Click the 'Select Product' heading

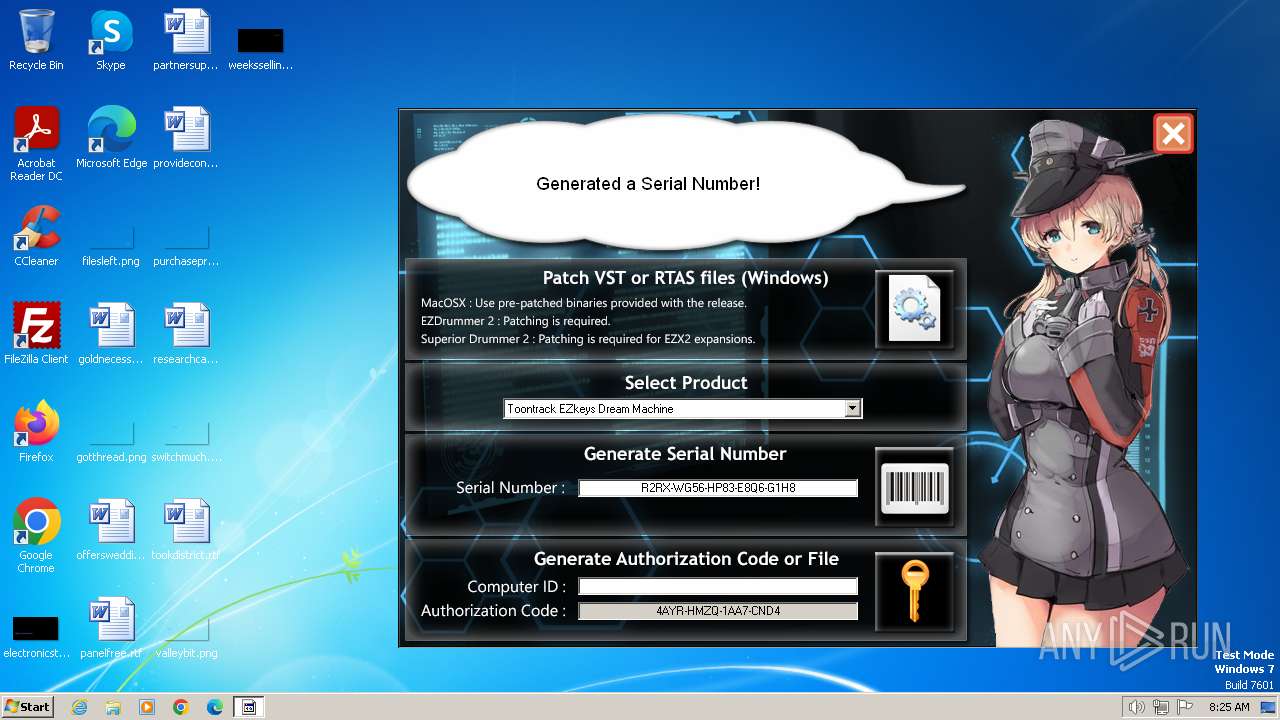point(686,383)
